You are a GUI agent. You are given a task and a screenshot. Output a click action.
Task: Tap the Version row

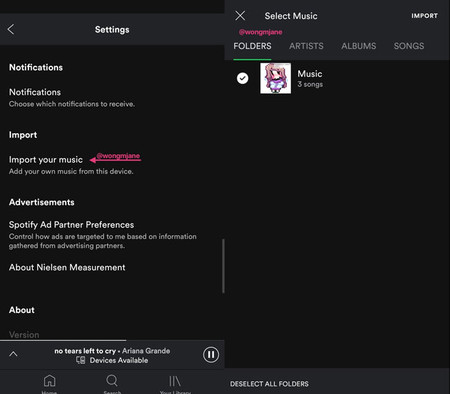pyautogui.click(x=24, y=335)
